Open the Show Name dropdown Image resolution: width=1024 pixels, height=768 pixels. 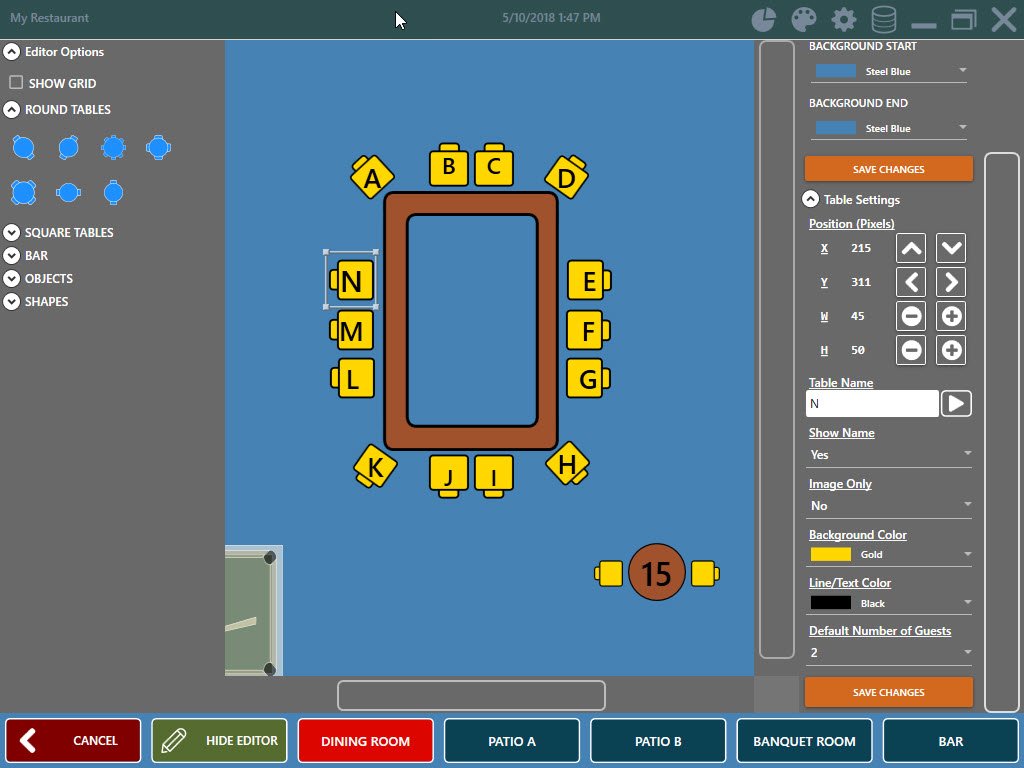889,454
